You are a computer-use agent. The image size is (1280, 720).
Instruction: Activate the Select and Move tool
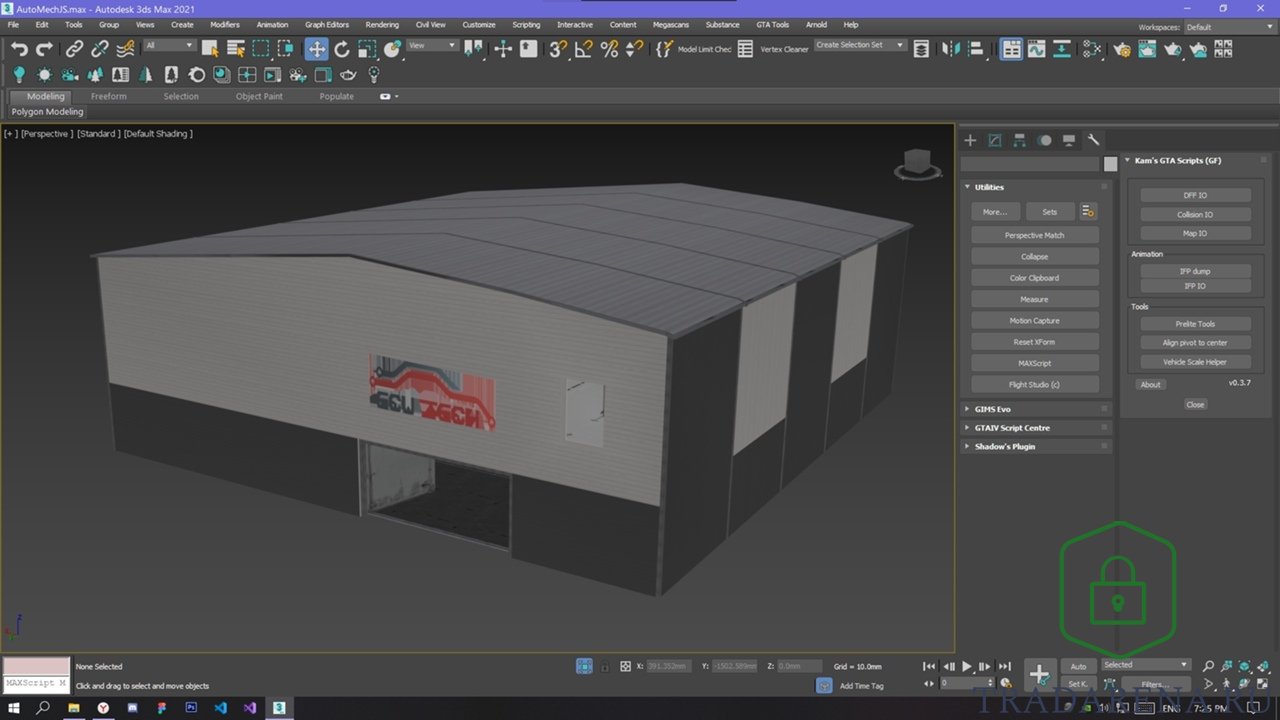point(316,49)
